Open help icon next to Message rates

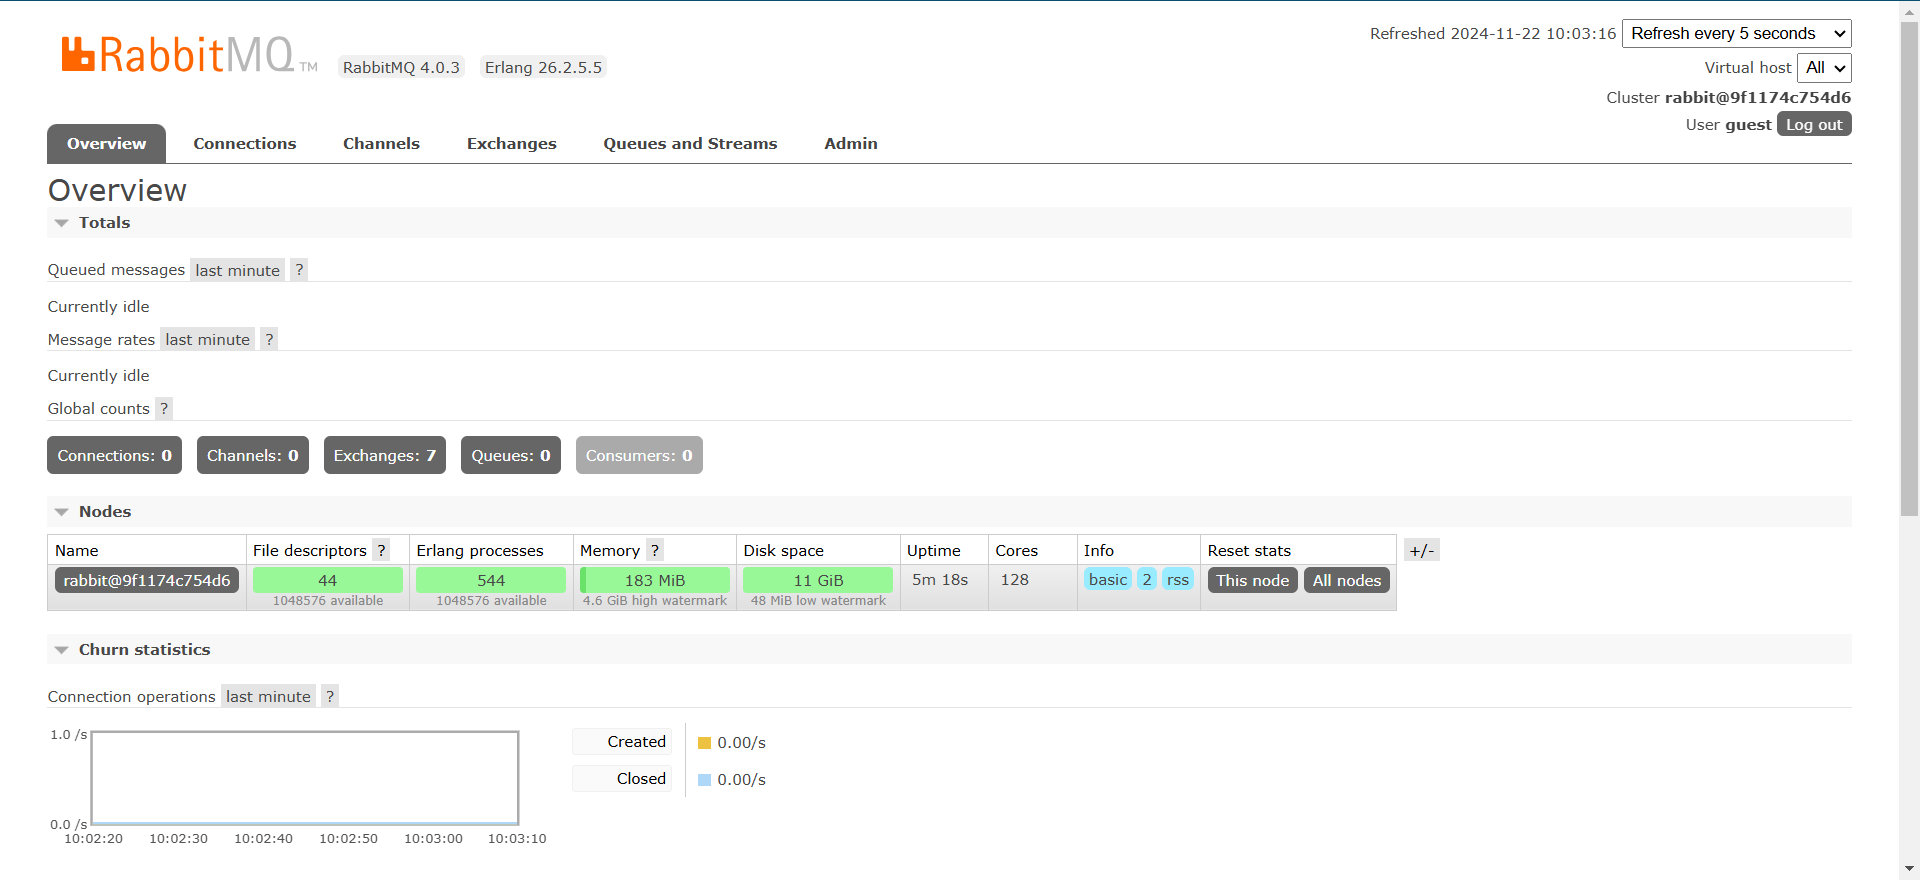tap(269, 339)
